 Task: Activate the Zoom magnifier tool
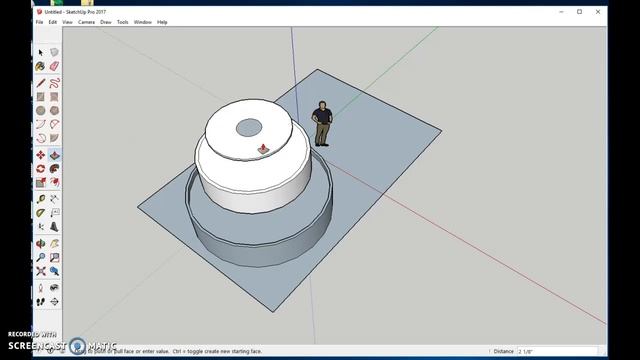coord(40,257)
